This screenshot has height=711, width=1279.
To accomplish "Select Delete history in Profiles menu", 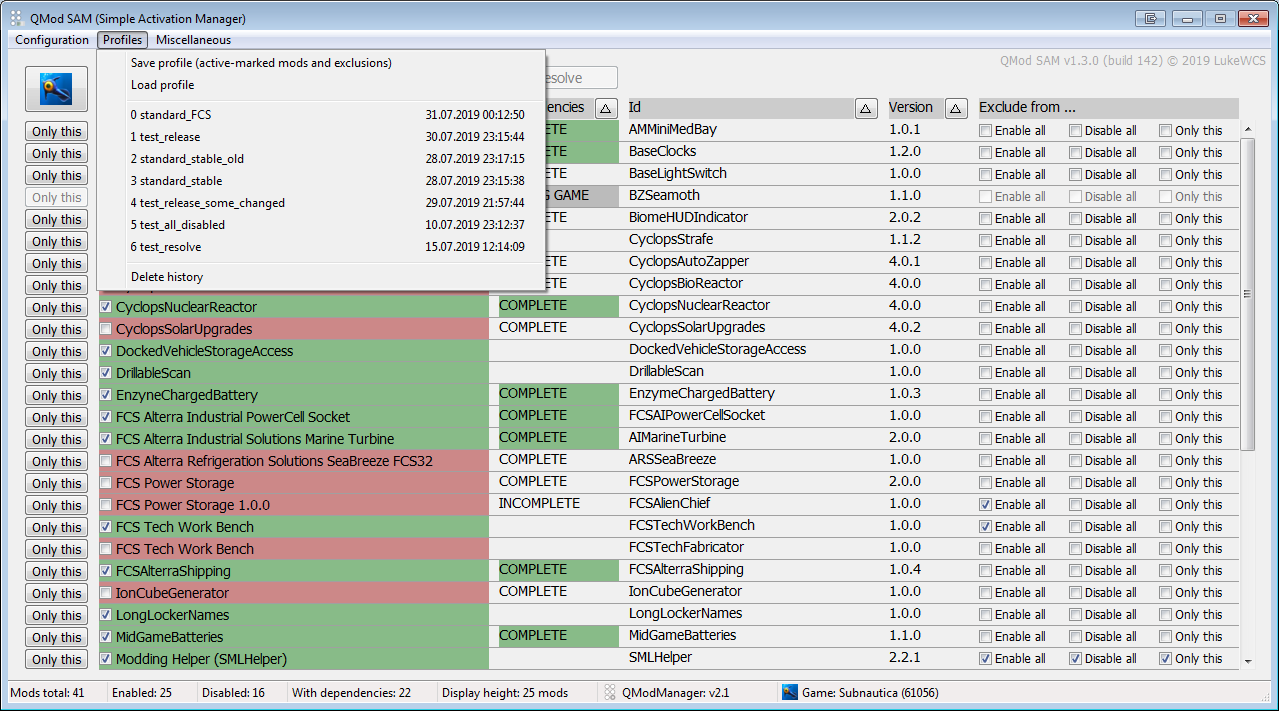I will (x=167, y=277).
